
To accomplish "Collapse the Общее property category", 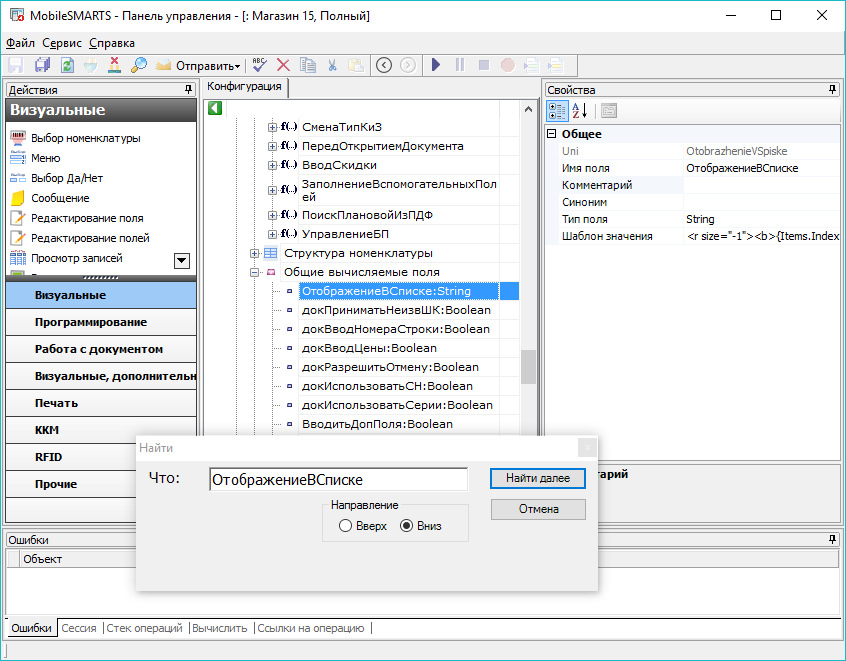I will point(551,133).
